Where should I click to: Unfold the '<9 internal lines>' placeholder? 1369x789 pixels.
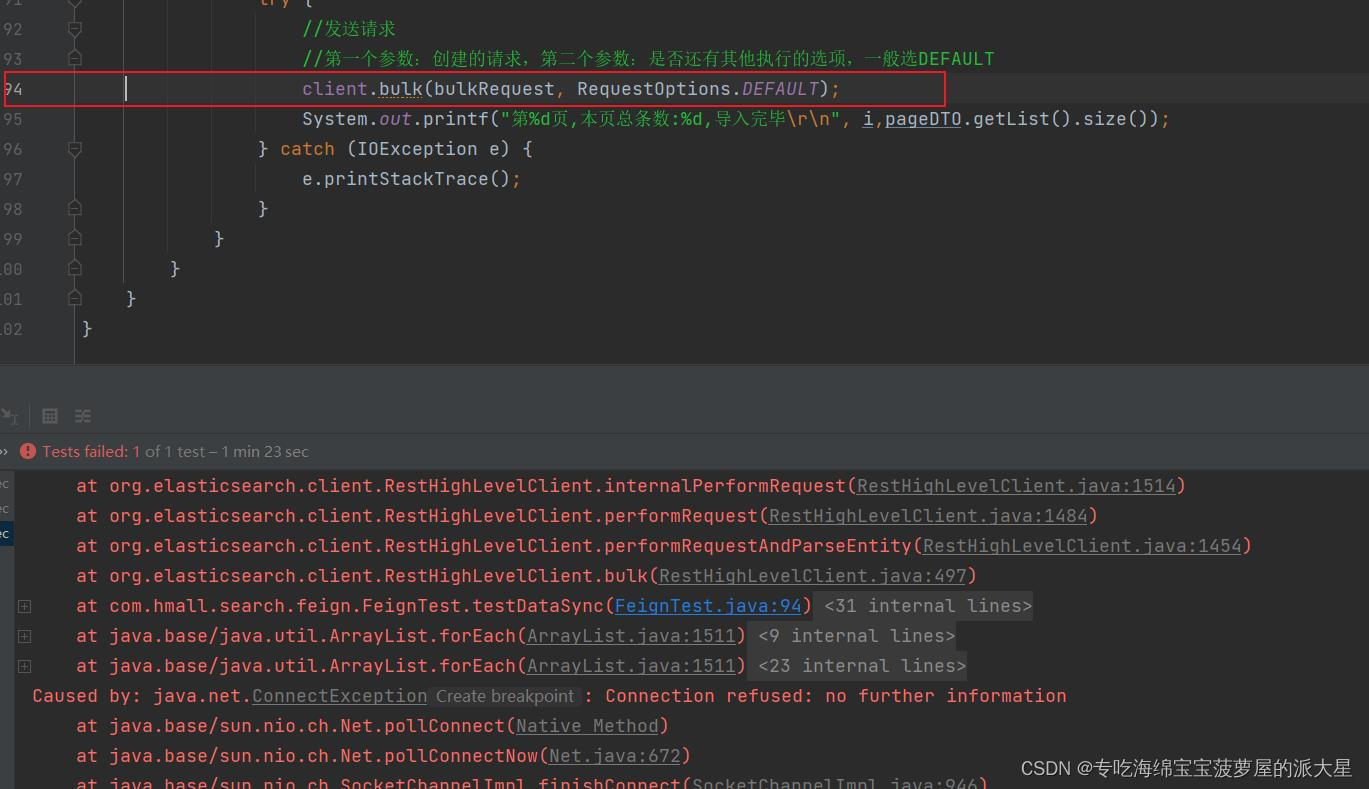coord(855,636)
